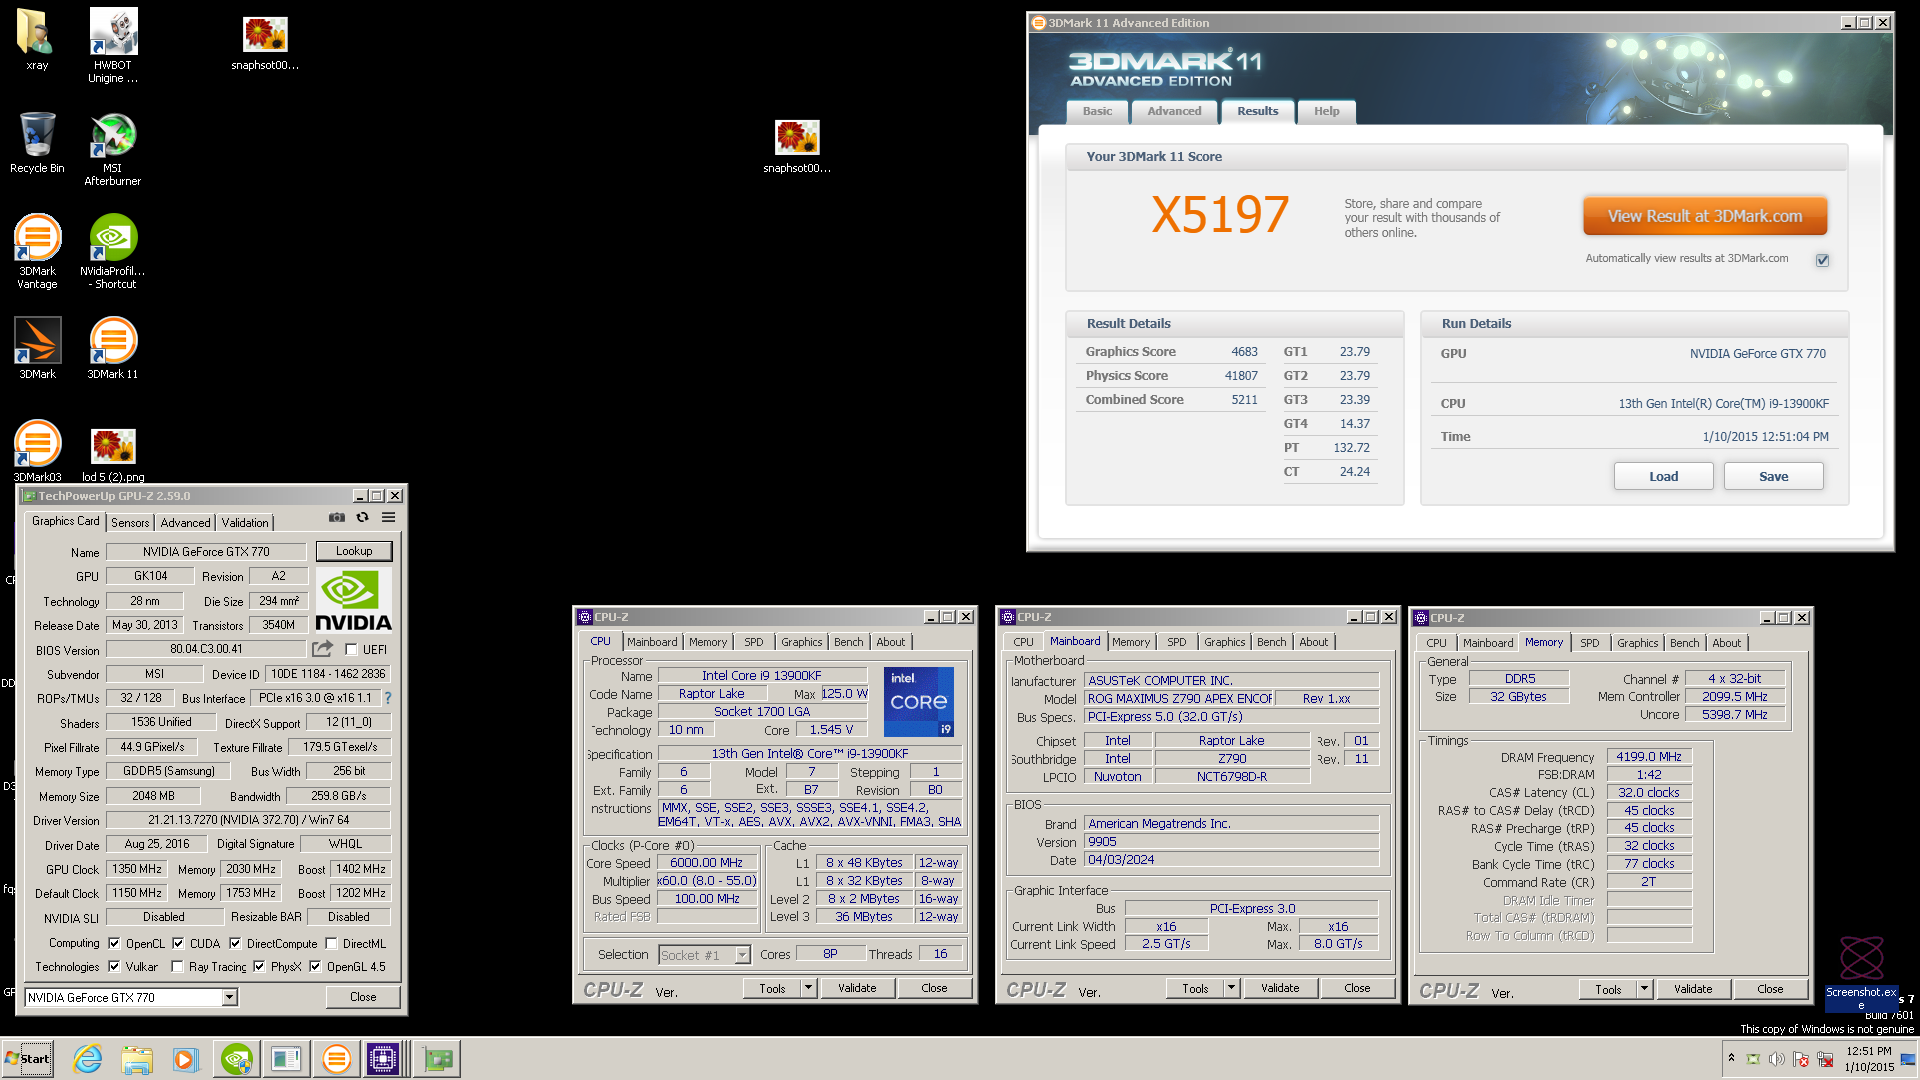1920x1080 pixels.
Task: Open Sensors tab in GPU-Z
Action: [130, 522]
